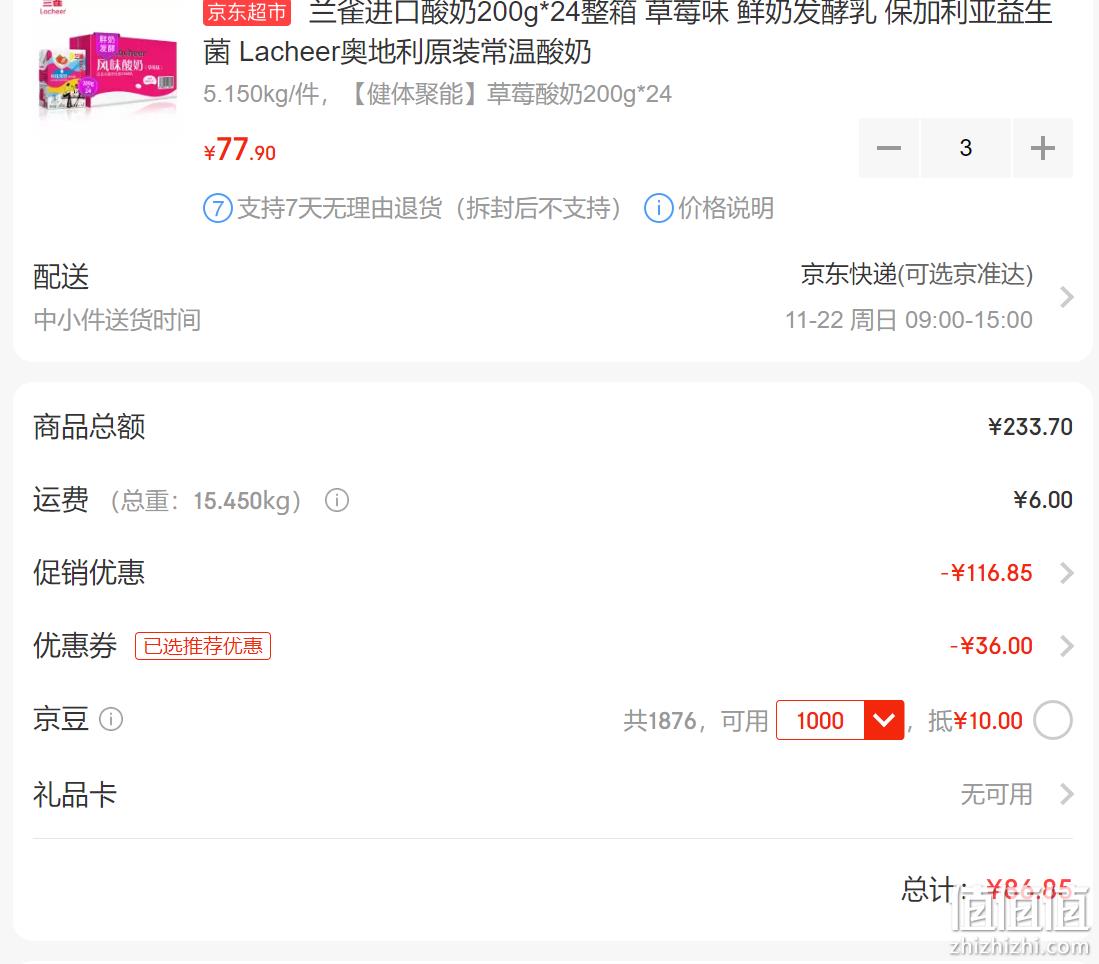Image resolution: width=1099 pixels, height=964 pixels.
Task: Open the 价格说明 info icon
Action: [658, 208]
